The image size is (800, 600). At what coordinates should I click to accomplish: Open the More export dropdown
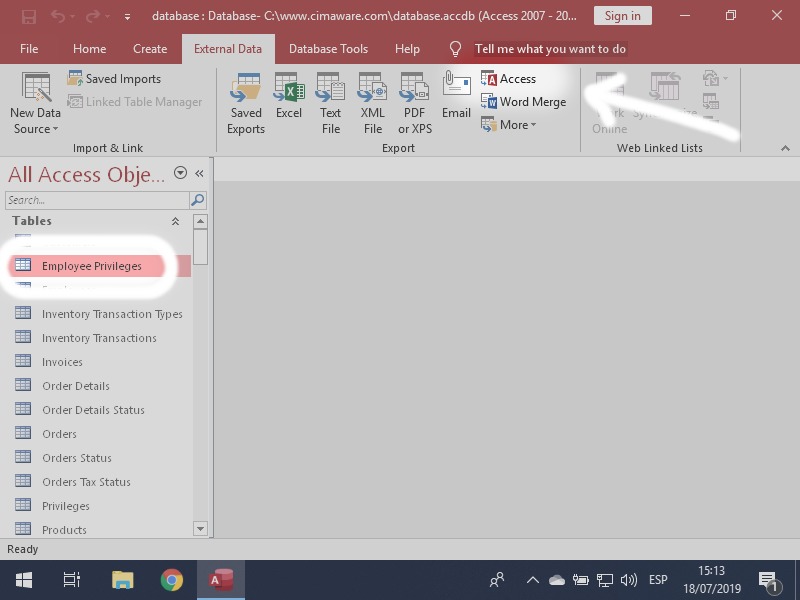(510, 125)
